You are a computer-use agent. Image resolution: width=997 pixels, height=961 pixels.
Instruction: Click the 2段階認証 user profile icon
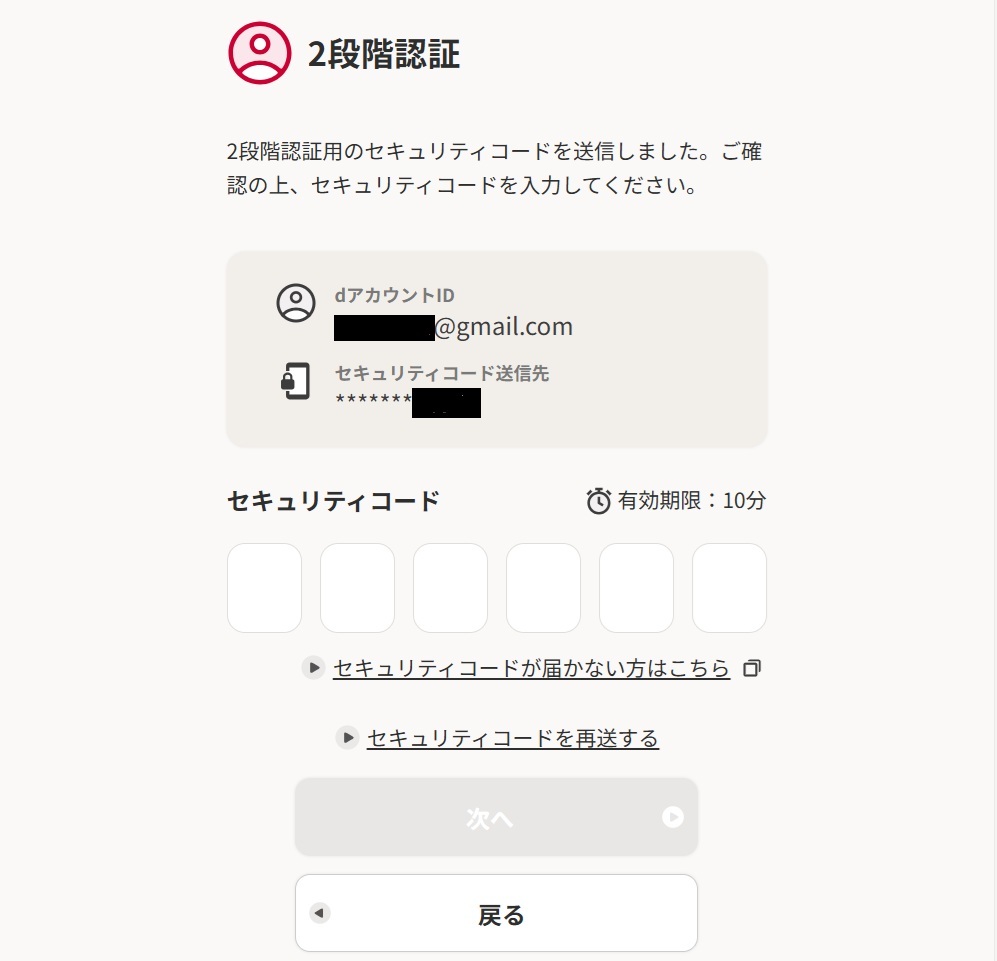[260, 53]
